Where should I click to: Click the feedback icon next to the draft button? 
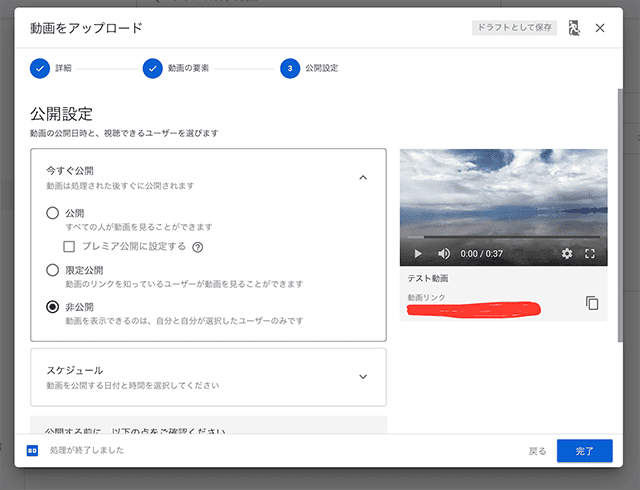574,28
